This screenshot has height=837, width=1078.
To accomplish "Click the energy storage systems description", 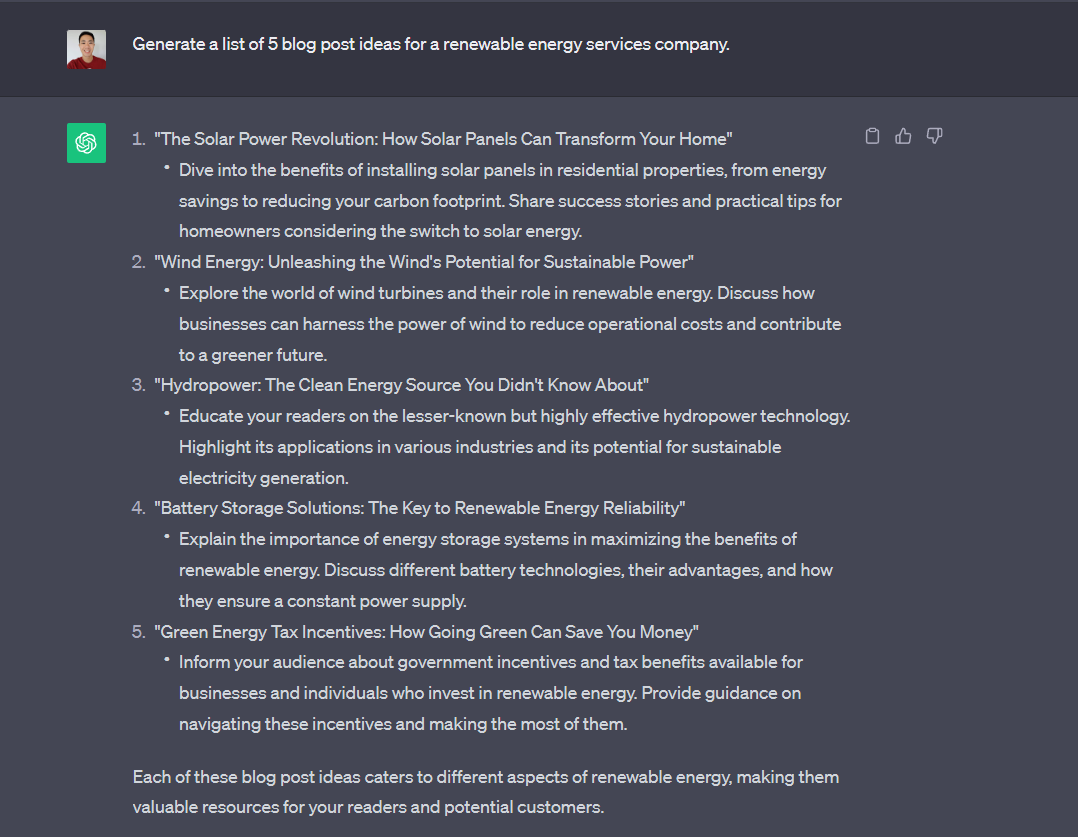I will [506, 570].
